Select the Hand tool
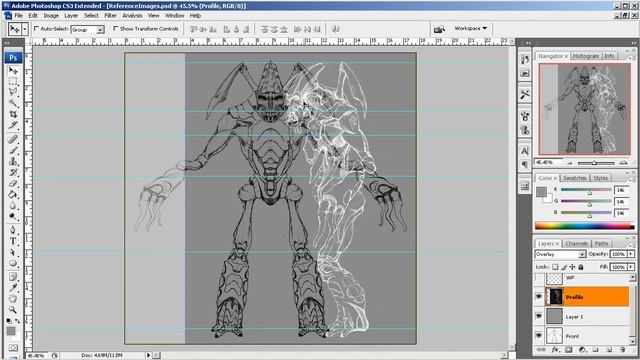This screenshot has width=640, height=360. pyautogui.click(x=13, y=299)
